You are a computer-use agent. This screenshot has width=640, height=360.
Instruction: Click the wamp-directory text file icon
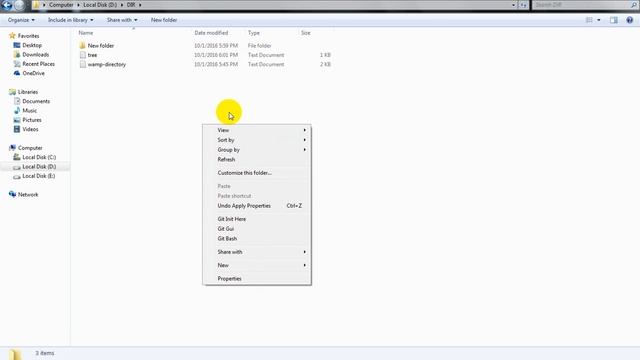pyautogui.click(x=82, y=64)
